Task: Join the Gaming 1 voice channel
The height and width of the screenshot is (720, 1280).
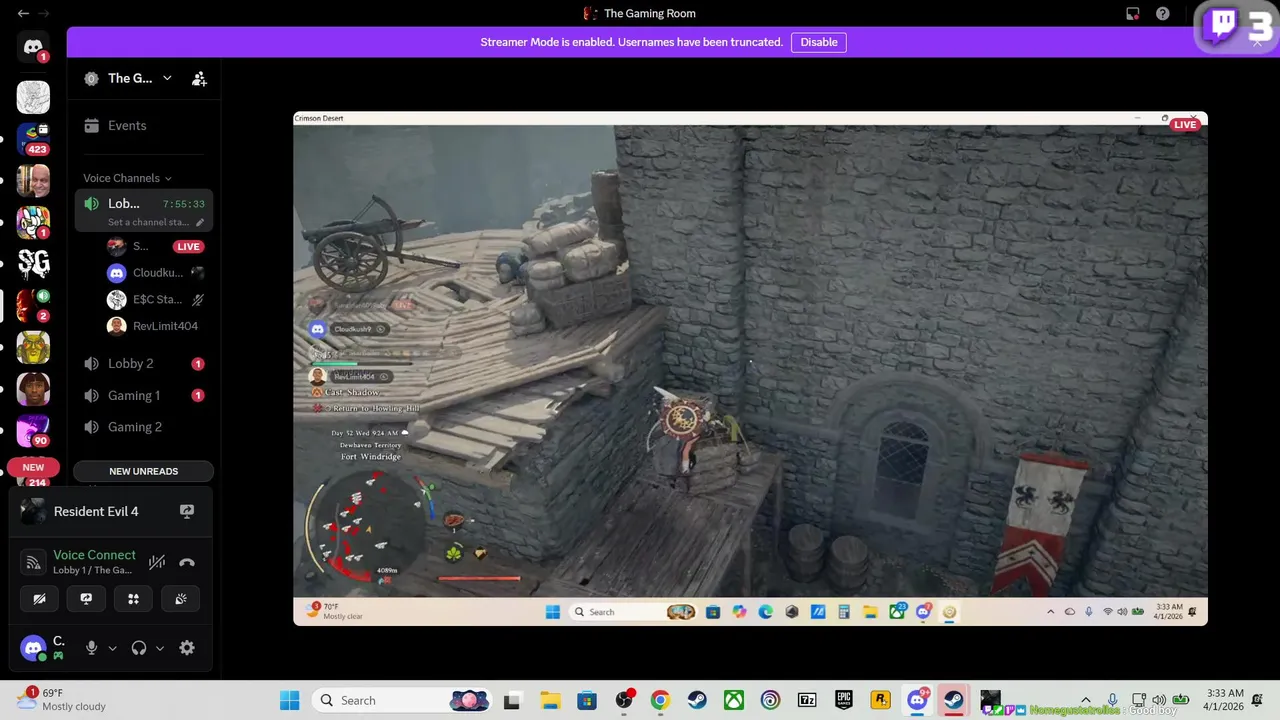Action: [x=144, y=396]
